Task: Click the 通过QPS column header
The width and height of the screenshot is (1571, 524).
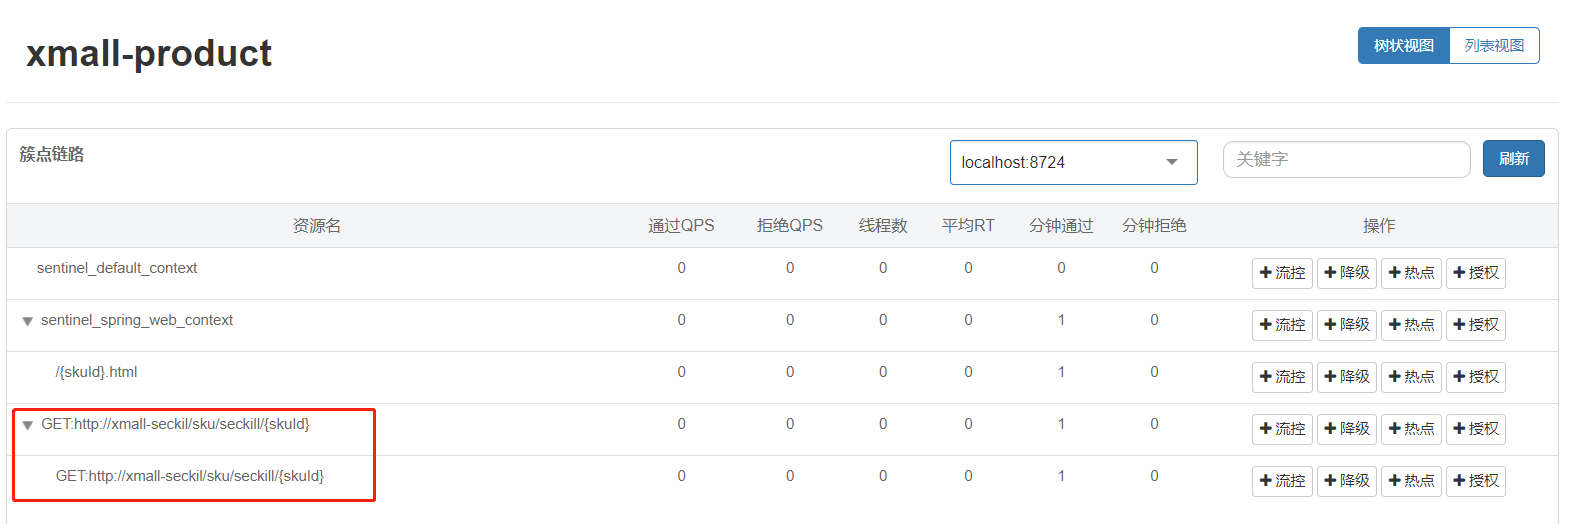Action: (x=681, y=226)
